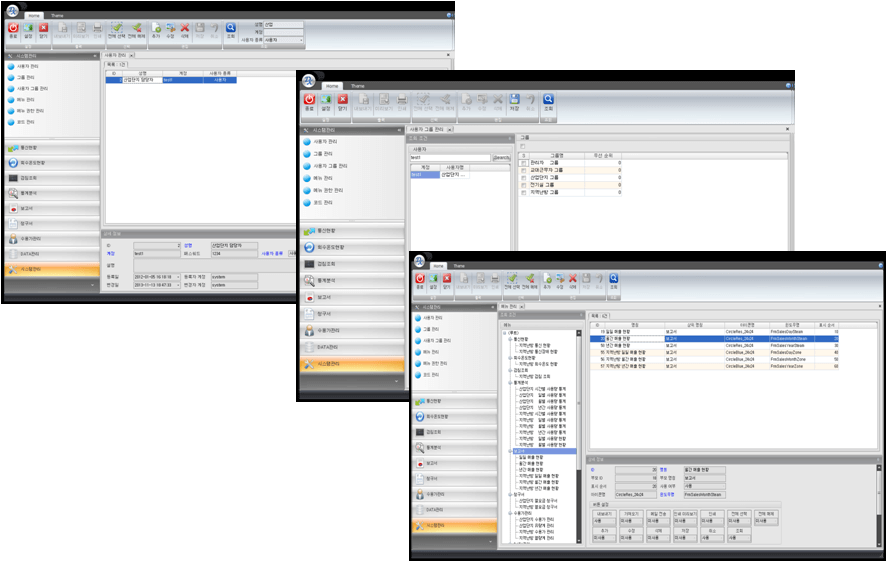
Task: Select the Home tab in the 사용자 그룹 관리 window
Action: pos(331,87)
